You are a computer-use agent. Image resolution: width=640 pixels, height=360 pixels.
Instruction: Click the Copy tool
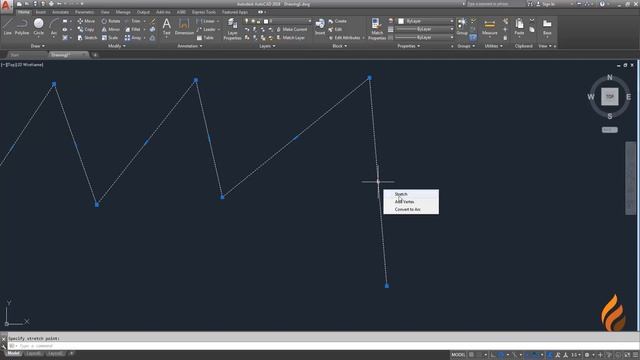[86, 29]
